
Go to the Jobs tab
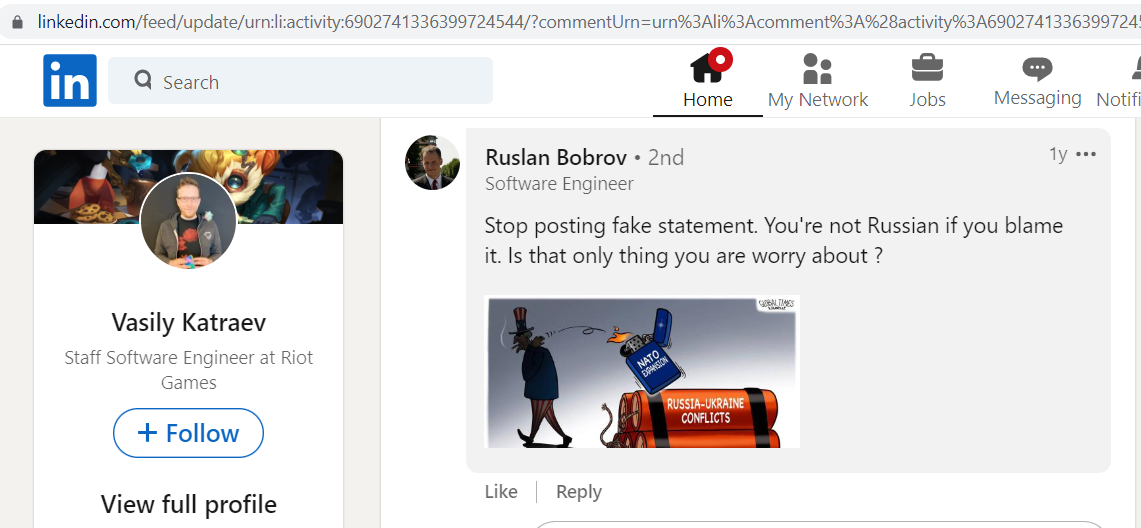[927, 81]
